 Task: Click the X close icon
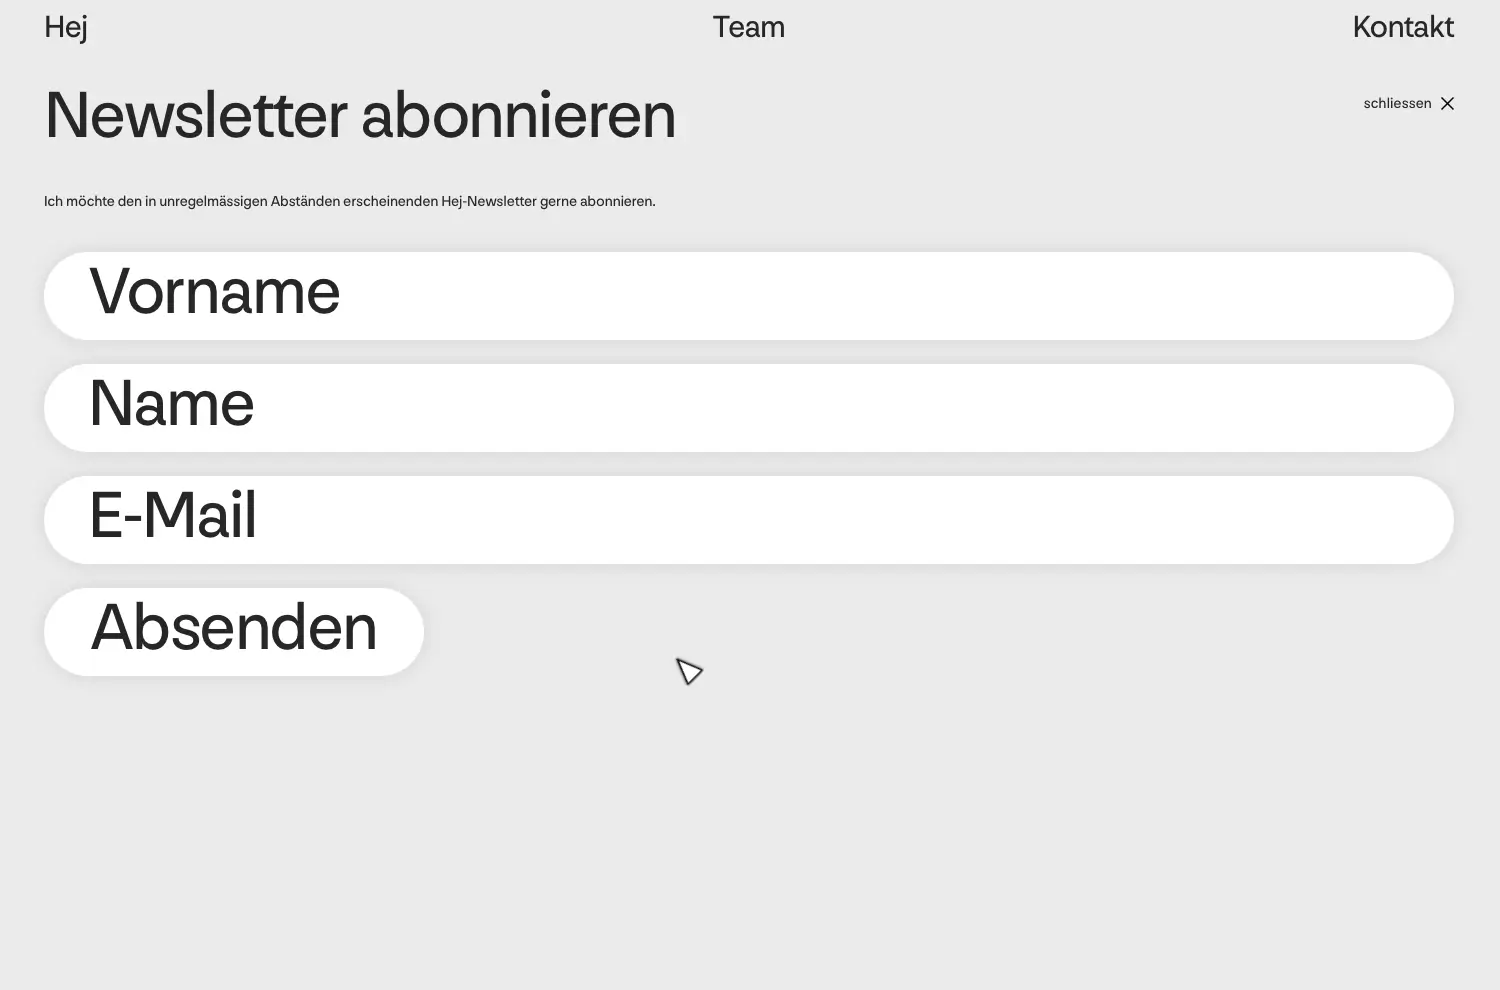[1447, 104]
